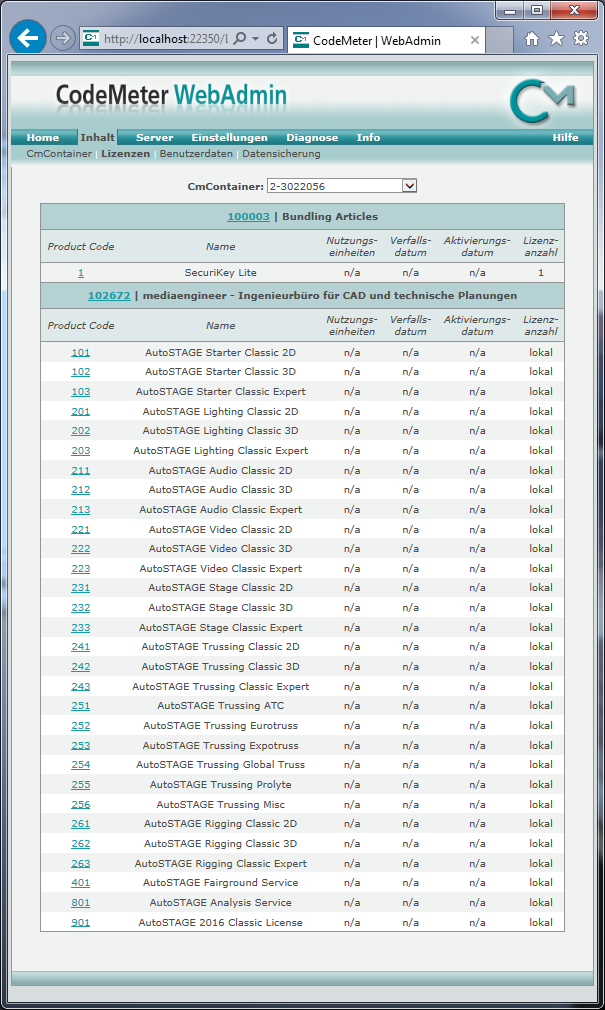The height and width of the screenshot is (1010, 605).
Task: Open product code 263 link
Action: coord(81,863)
